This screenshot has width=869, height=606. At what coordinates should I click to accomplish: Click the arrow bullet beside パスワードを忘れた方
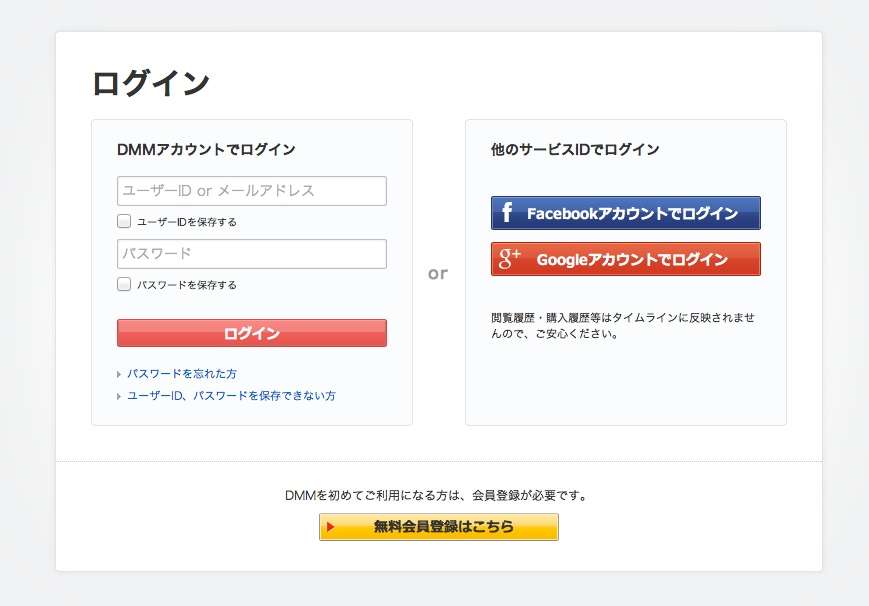click(x=119, y=374)
